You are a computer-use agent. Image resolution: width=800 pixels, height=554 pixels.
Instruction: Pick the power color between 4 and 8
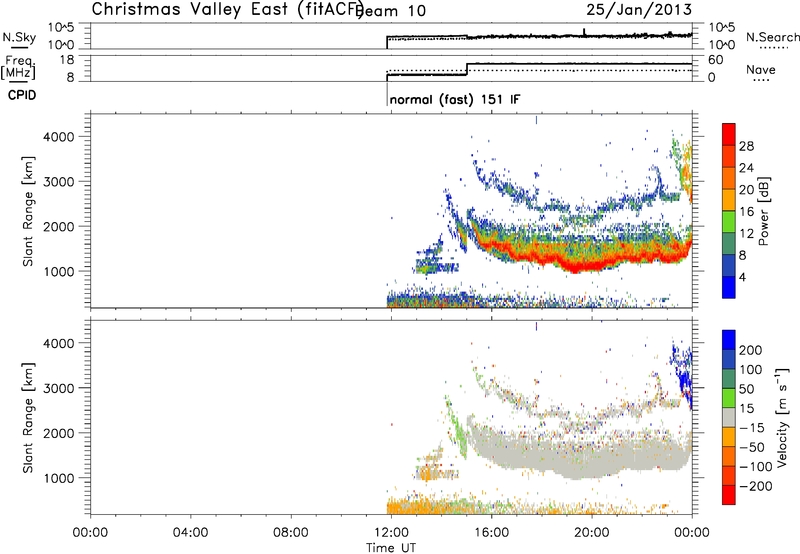pos(729,265)
